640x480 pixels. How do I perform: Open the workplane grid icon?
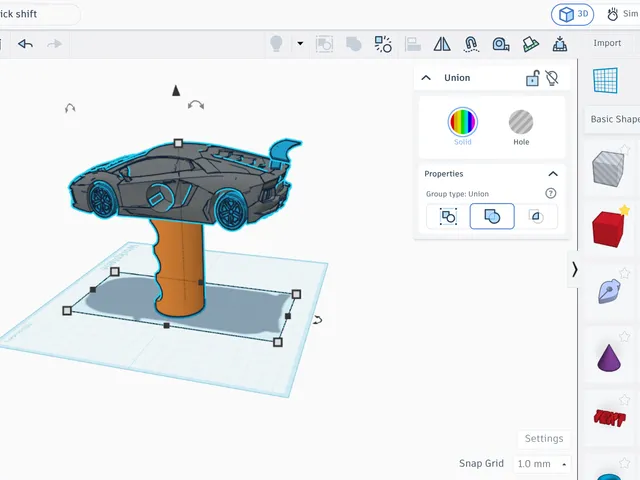605,81
